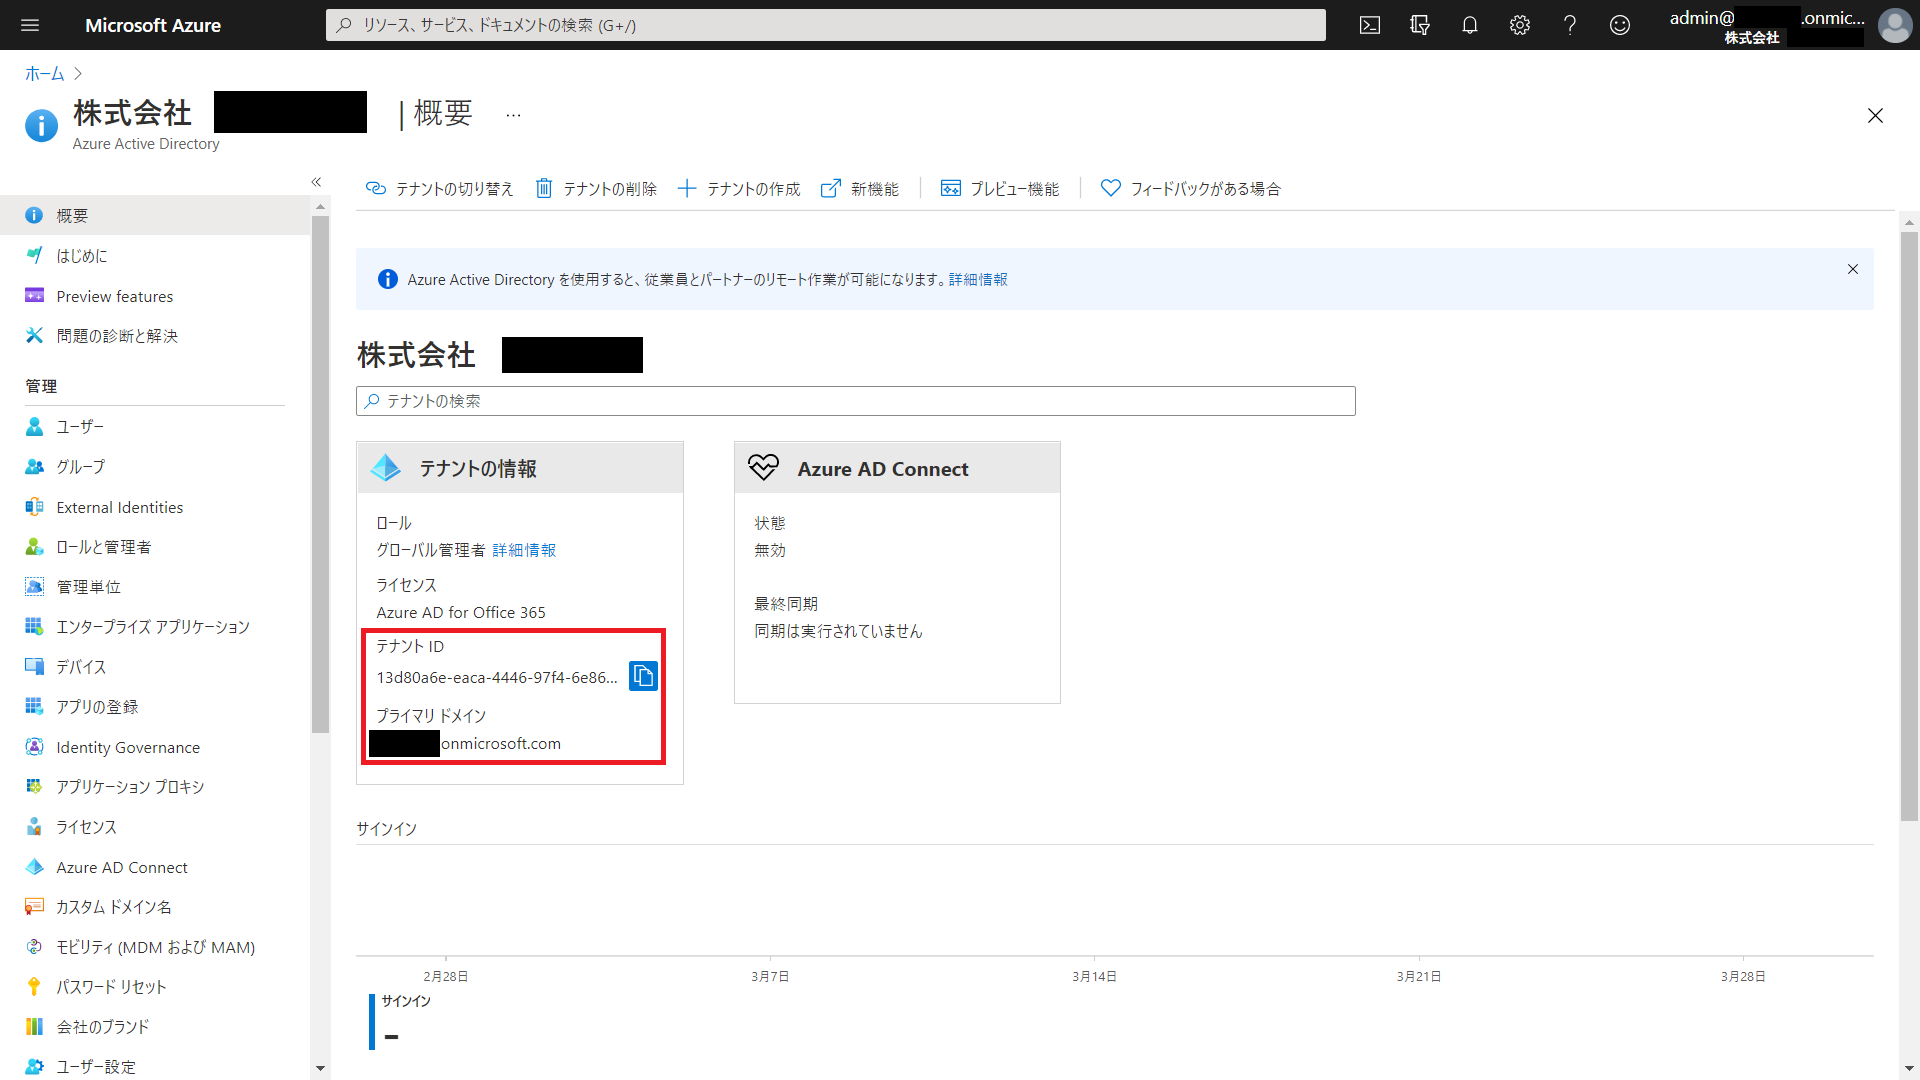Image resolution: width=1920 pixels, height=1080 pixels.
Task: Click ホーム breadcrumb link
Action: tap(44, 74)
